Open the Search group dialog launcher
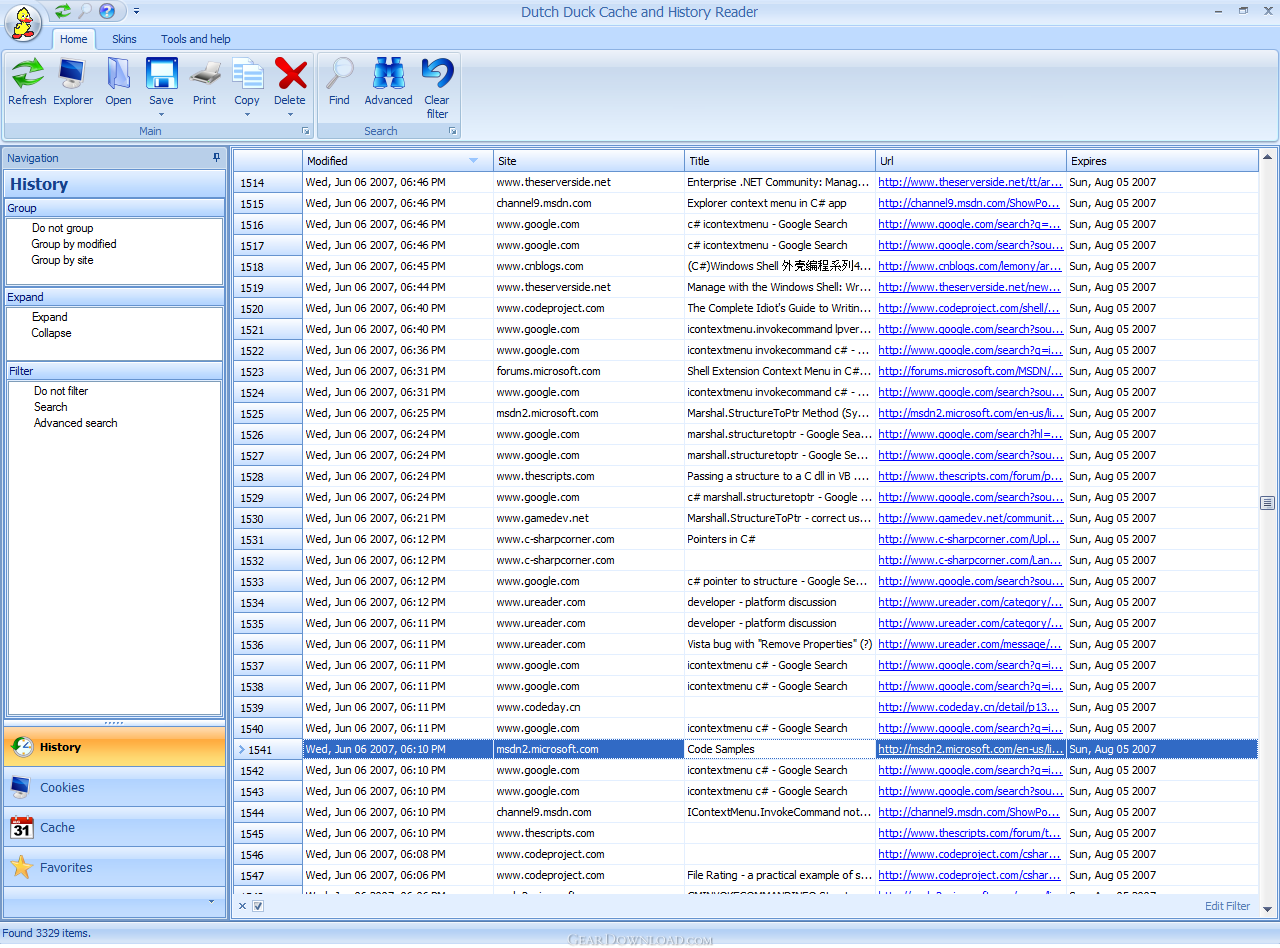This screenshot has height=948, width=1280. click(x=453, y=131)
